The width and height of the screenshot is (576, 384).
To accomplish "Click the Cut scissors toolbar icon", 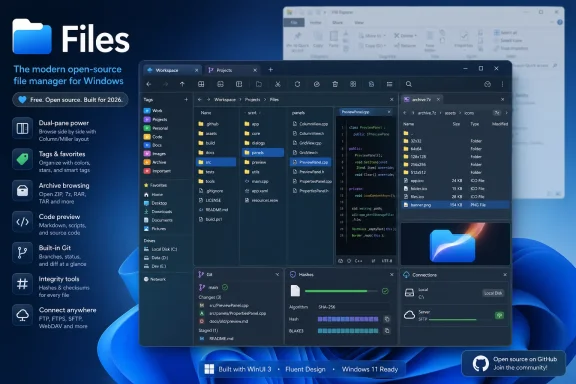I will coord(278,84).
